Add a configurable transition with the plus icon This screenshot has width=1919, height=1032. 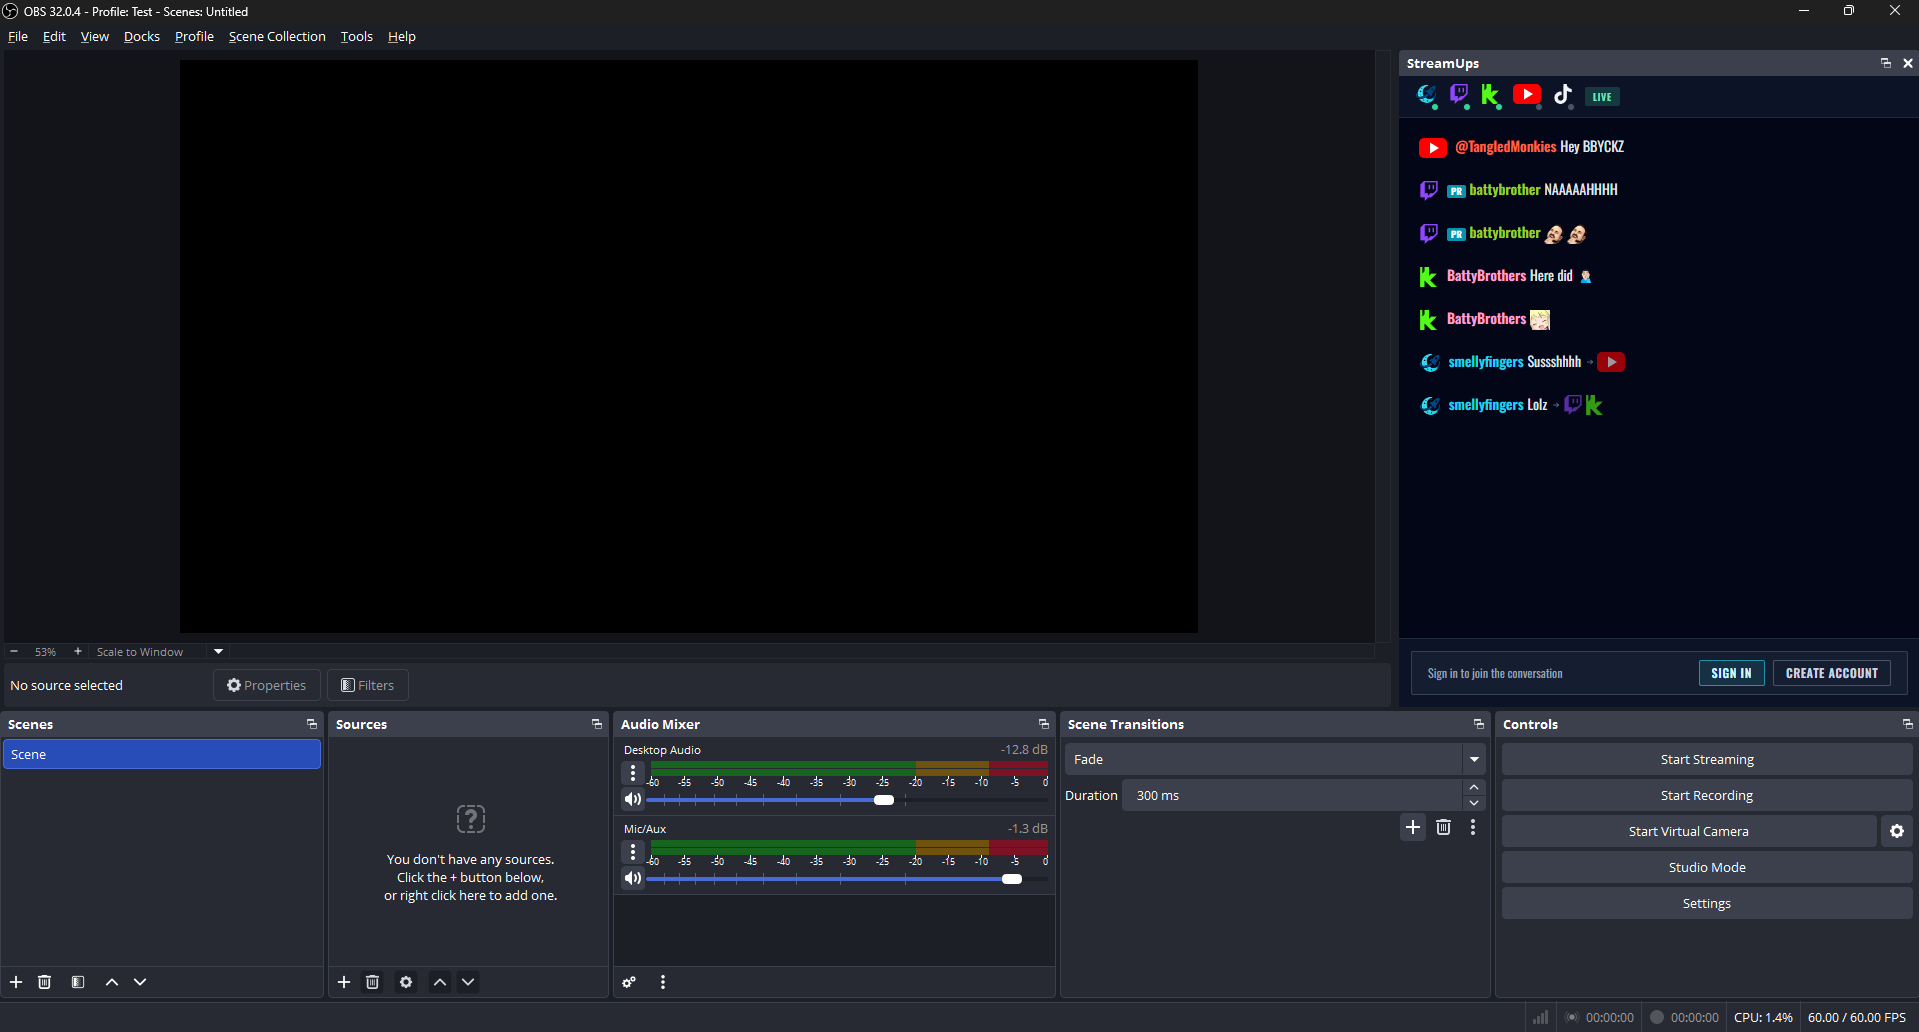pos(1413,827)
